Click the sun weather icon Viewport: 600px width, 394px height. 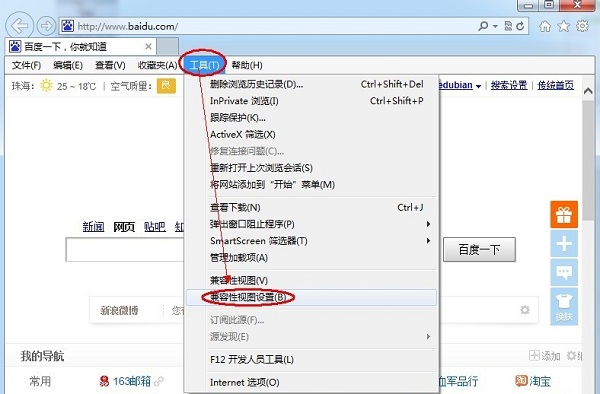[x=46, y=85]
